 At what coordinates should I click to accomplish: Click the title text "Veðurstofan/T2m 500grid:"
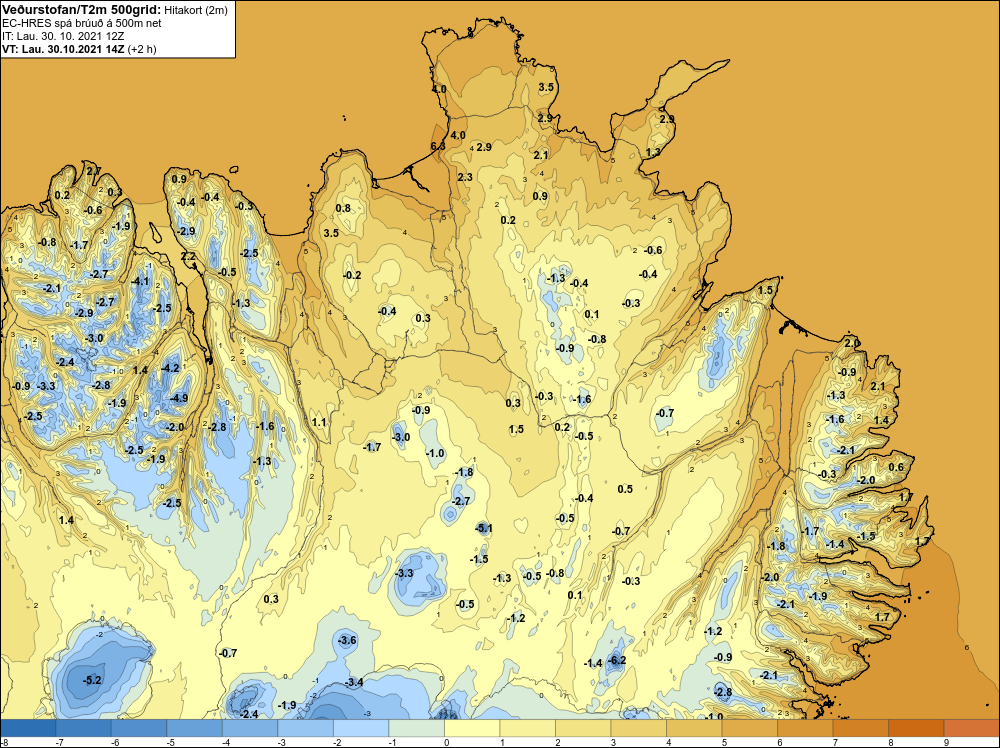click(81, 10)
